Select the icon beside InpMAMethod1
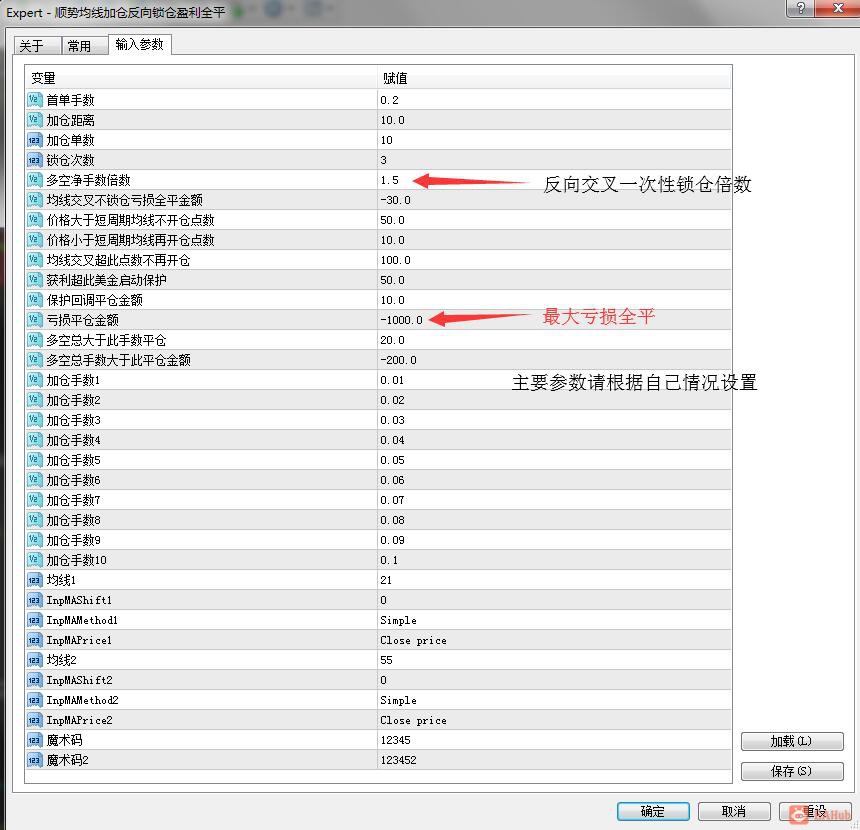The height and width of the screenshot is (830, 860). (35, 620)
